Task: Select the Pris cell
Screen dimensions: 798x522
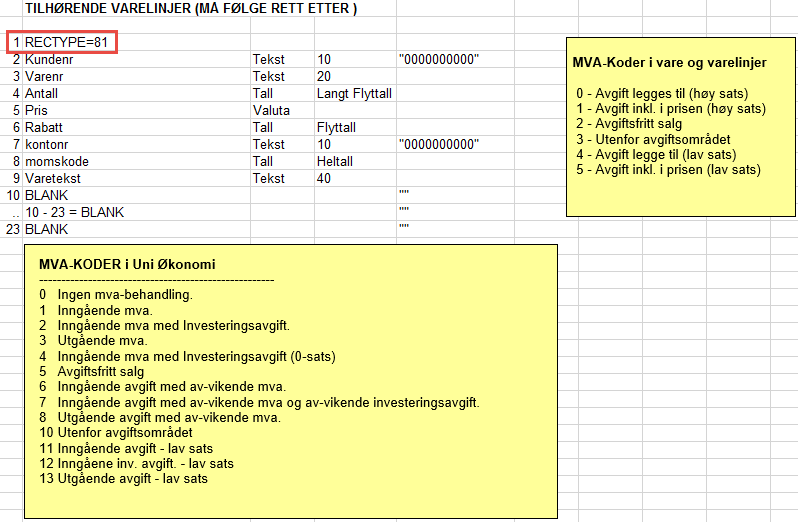Action: [x=37, y=111]
